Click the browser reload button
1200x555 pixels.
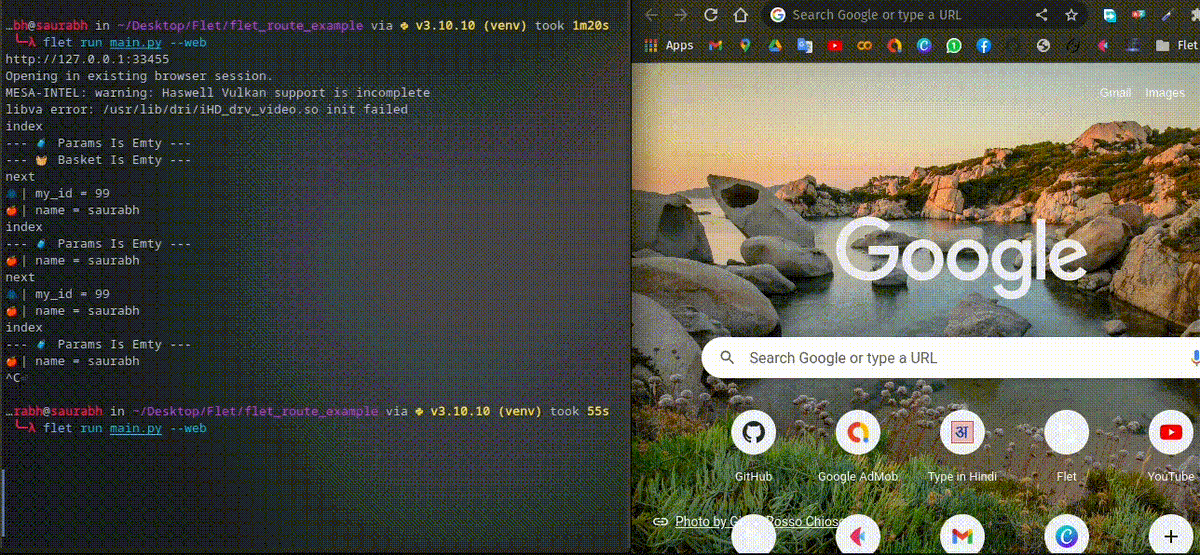pos(711,15)
